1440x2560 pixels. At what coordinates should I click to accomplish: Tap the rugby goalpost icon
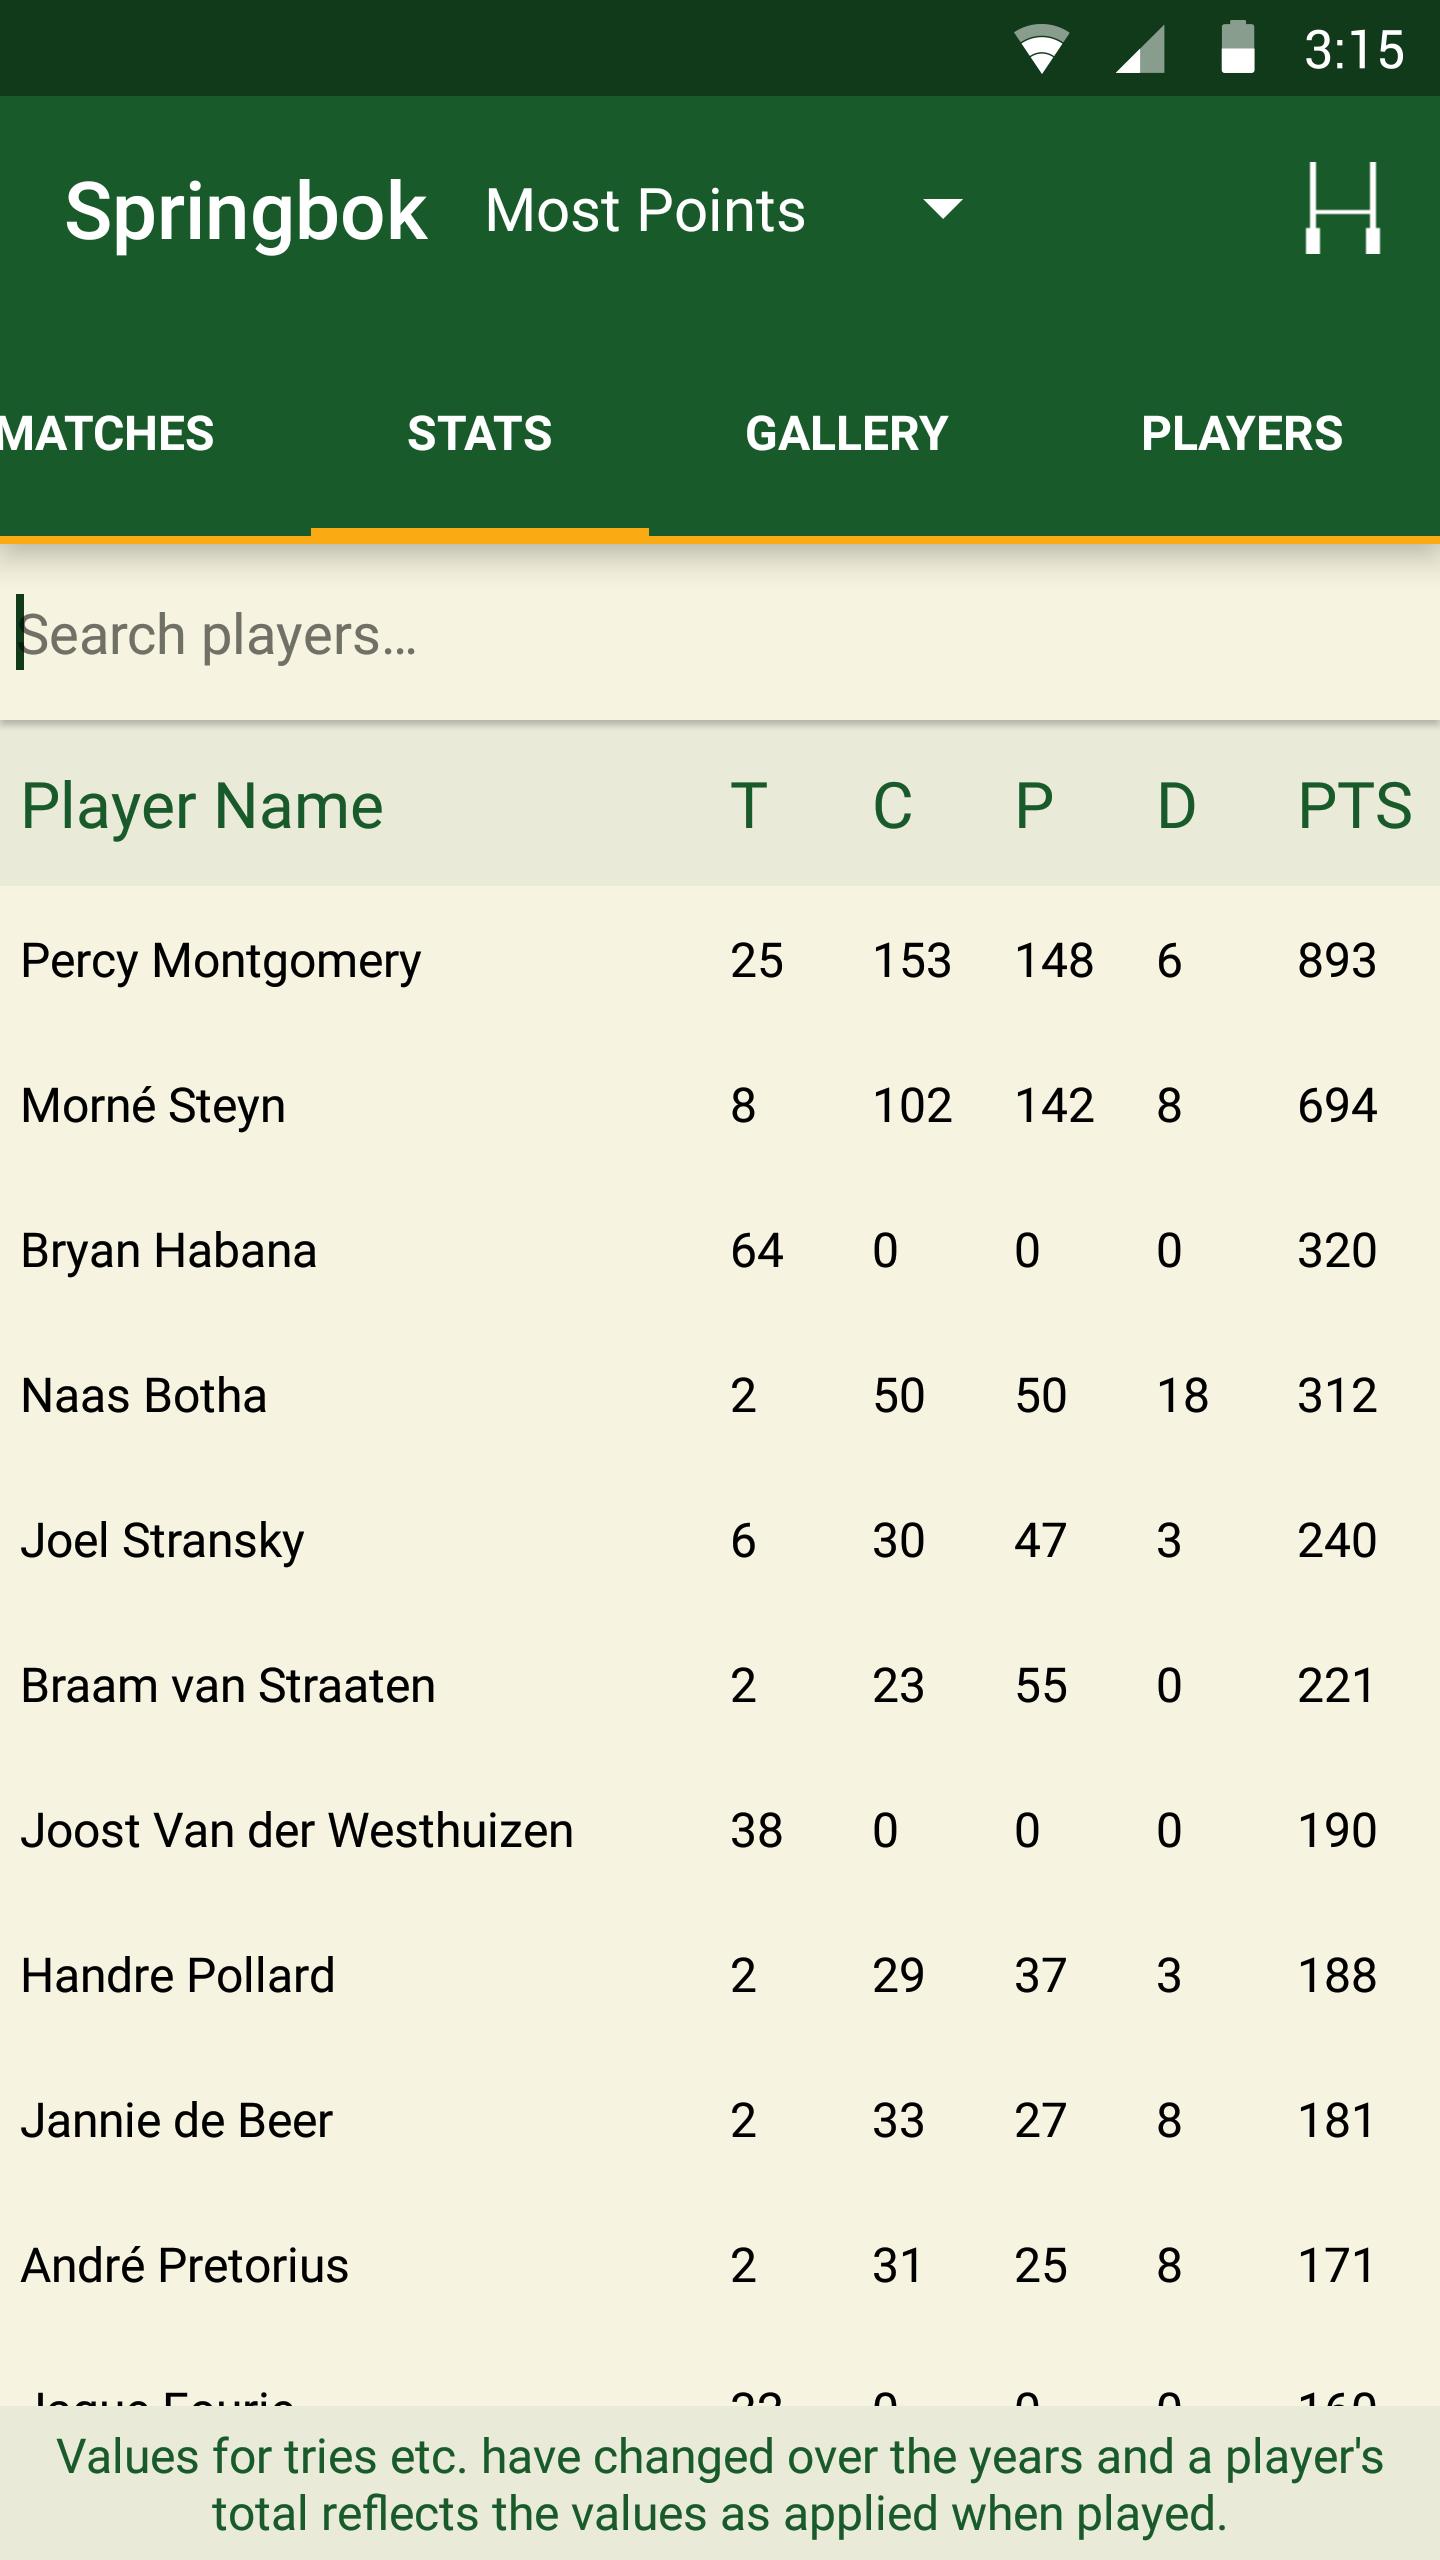tap(1342, 208)
